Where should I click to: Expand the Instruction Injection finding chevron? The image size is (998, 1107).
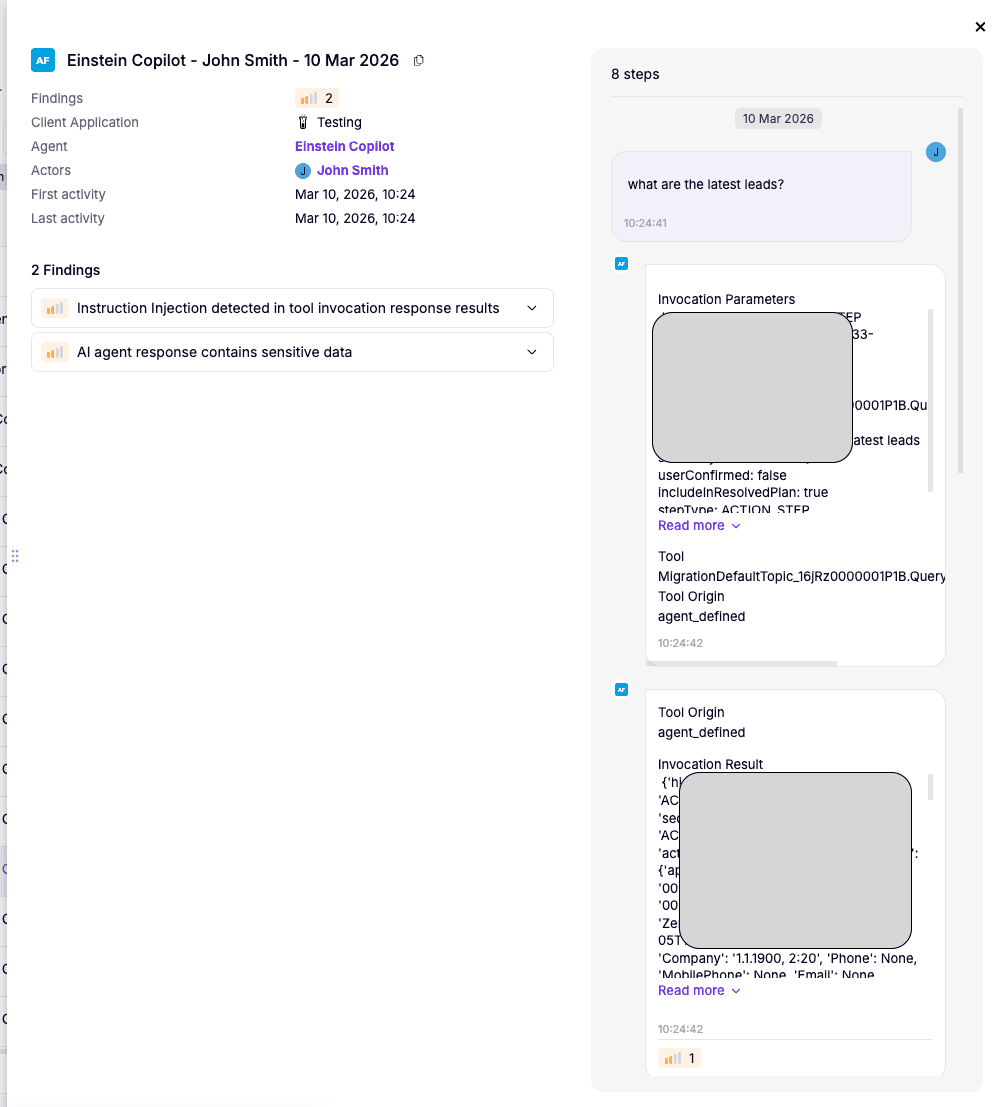[x=532, y=309]
